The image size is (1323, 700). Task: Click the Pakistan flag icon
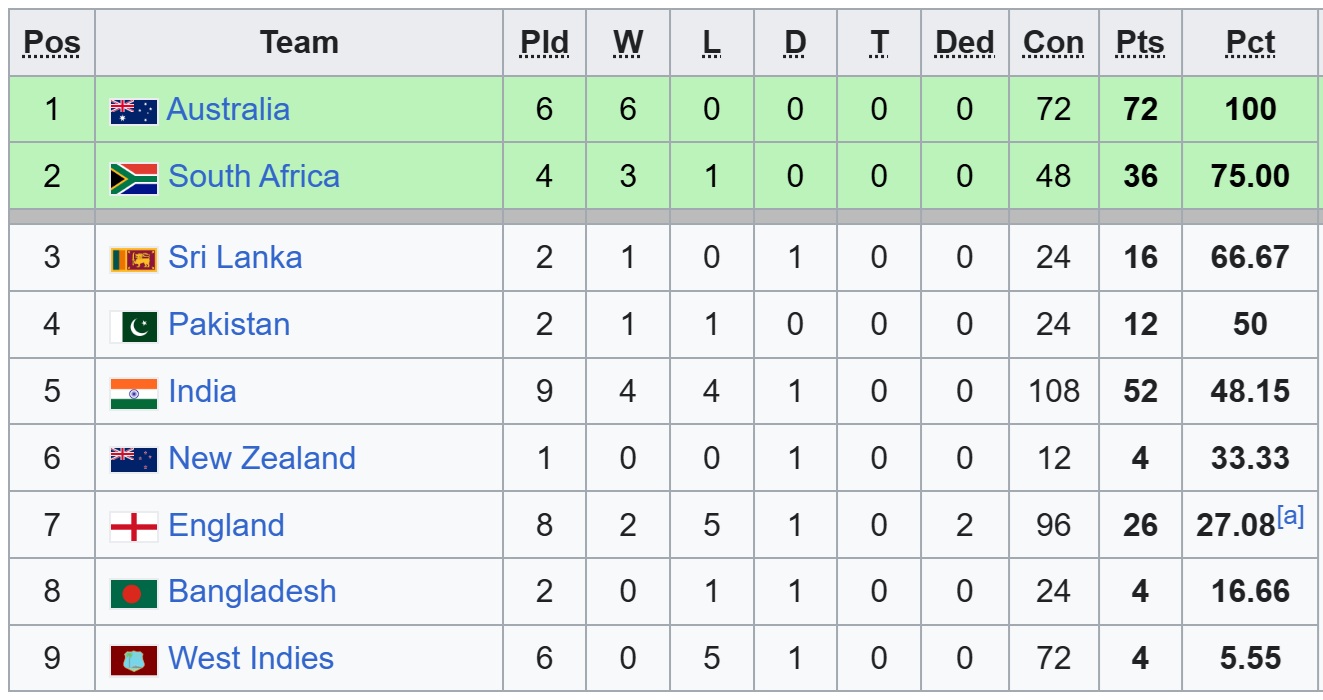[x=133, y=326]
